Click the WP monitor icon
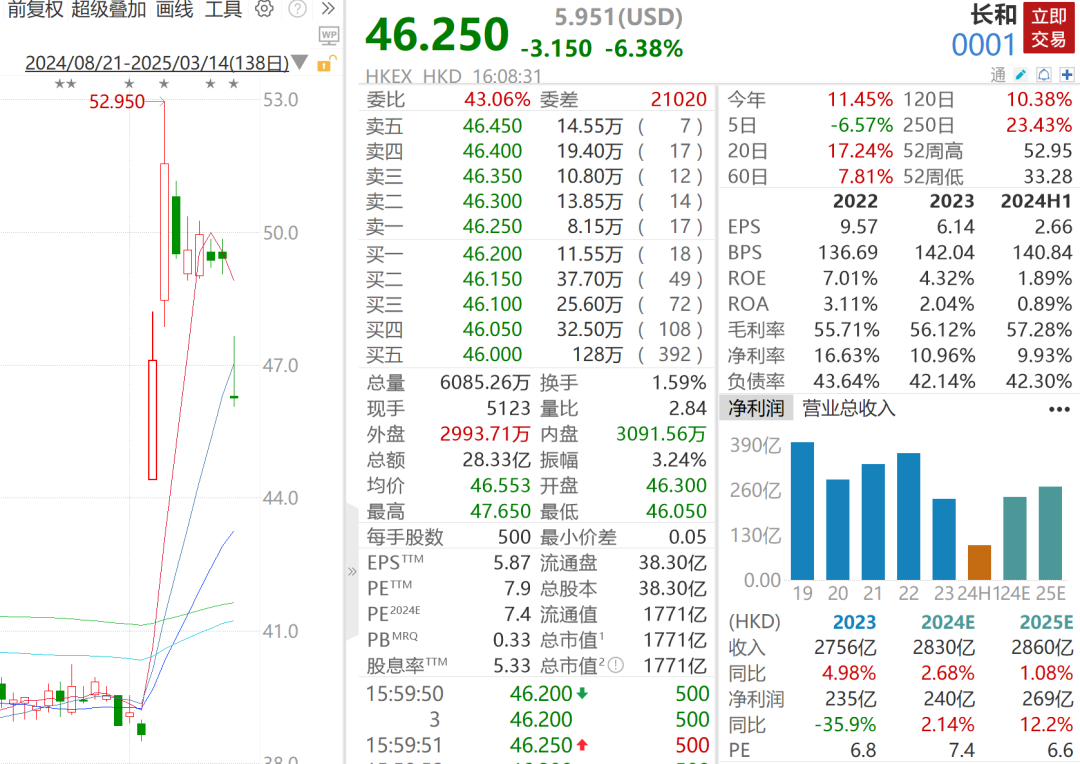The height and width of the screenshot is (764, 1080). [328, 36]
